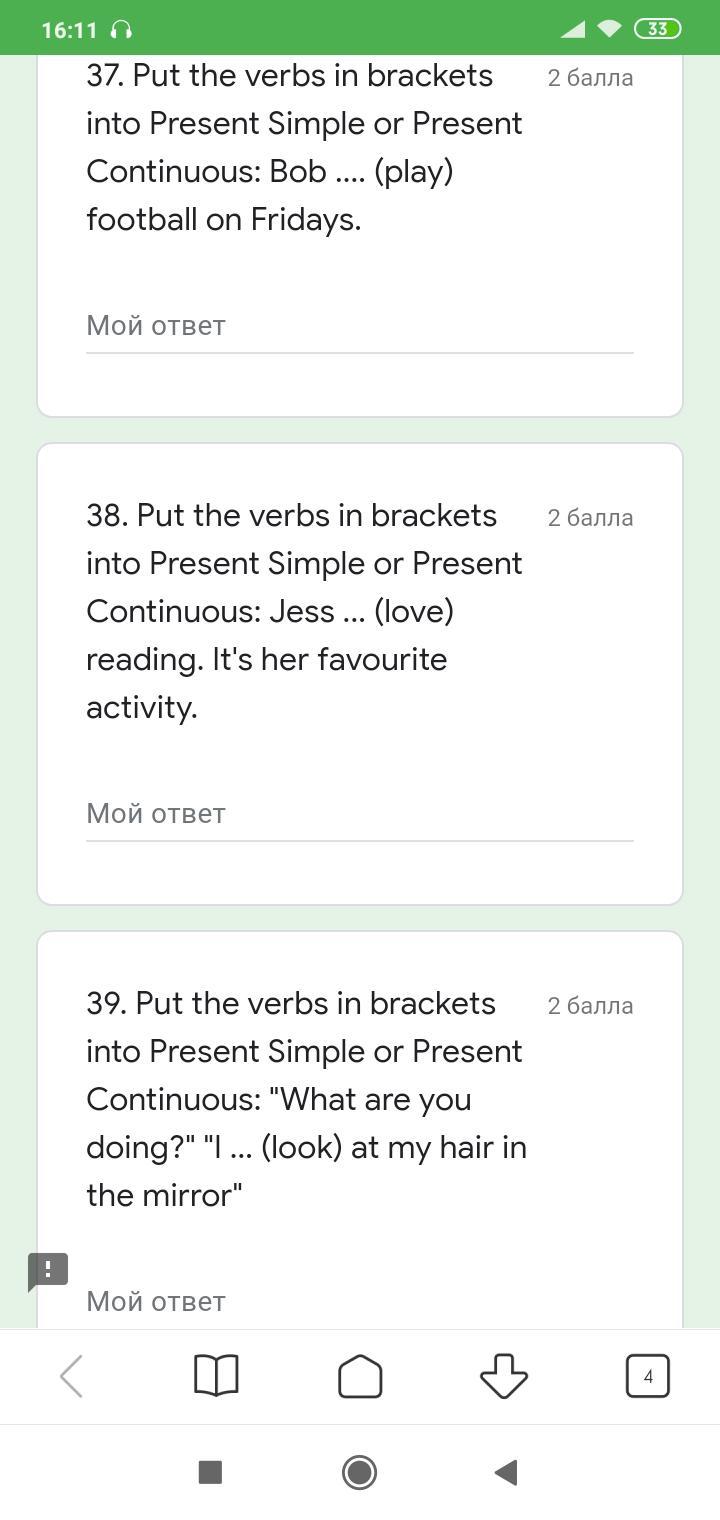720x1520 pixels.
Task: Go to the browser home page icon
Action: [x=360, y=1377]
